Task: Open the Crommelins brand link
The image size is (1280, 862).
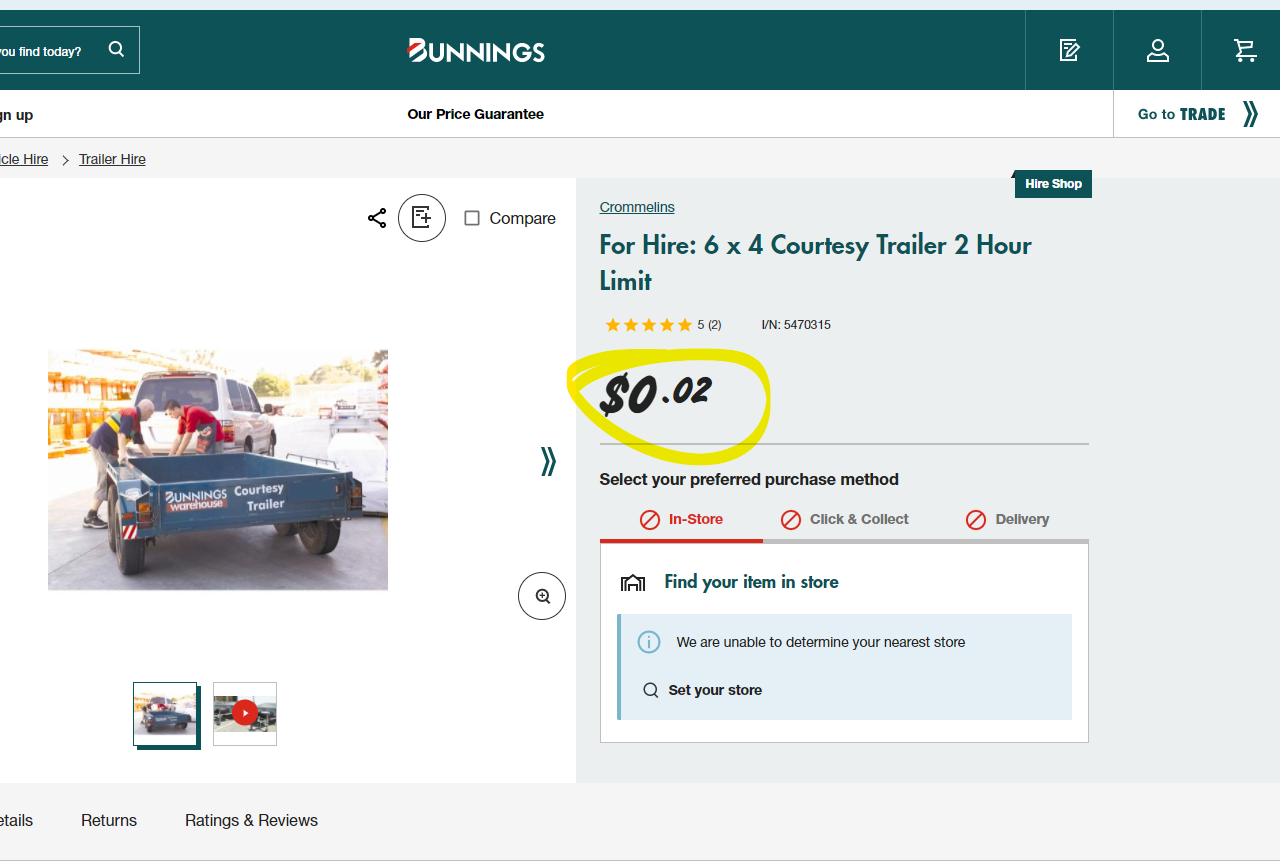Action: tap(637, 207)
